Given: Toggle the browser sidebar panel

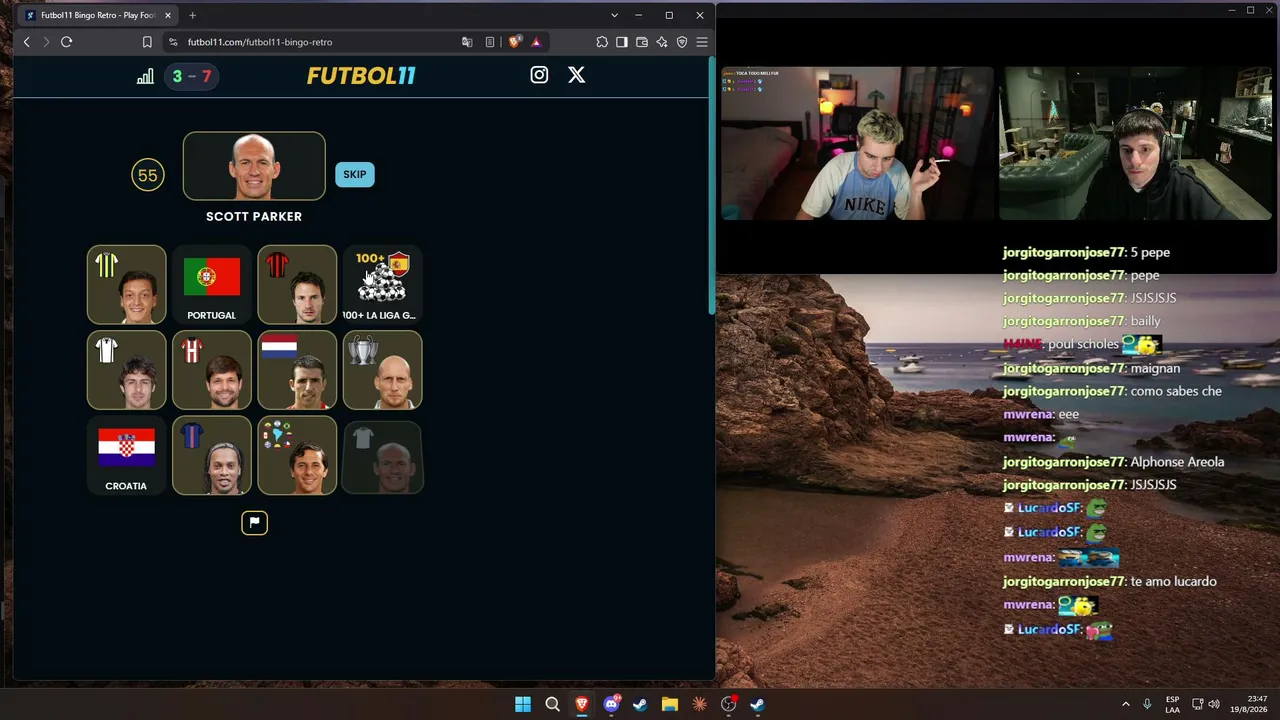Looking at the screenshot, I should pyautogui.click(x=622, y=42).
